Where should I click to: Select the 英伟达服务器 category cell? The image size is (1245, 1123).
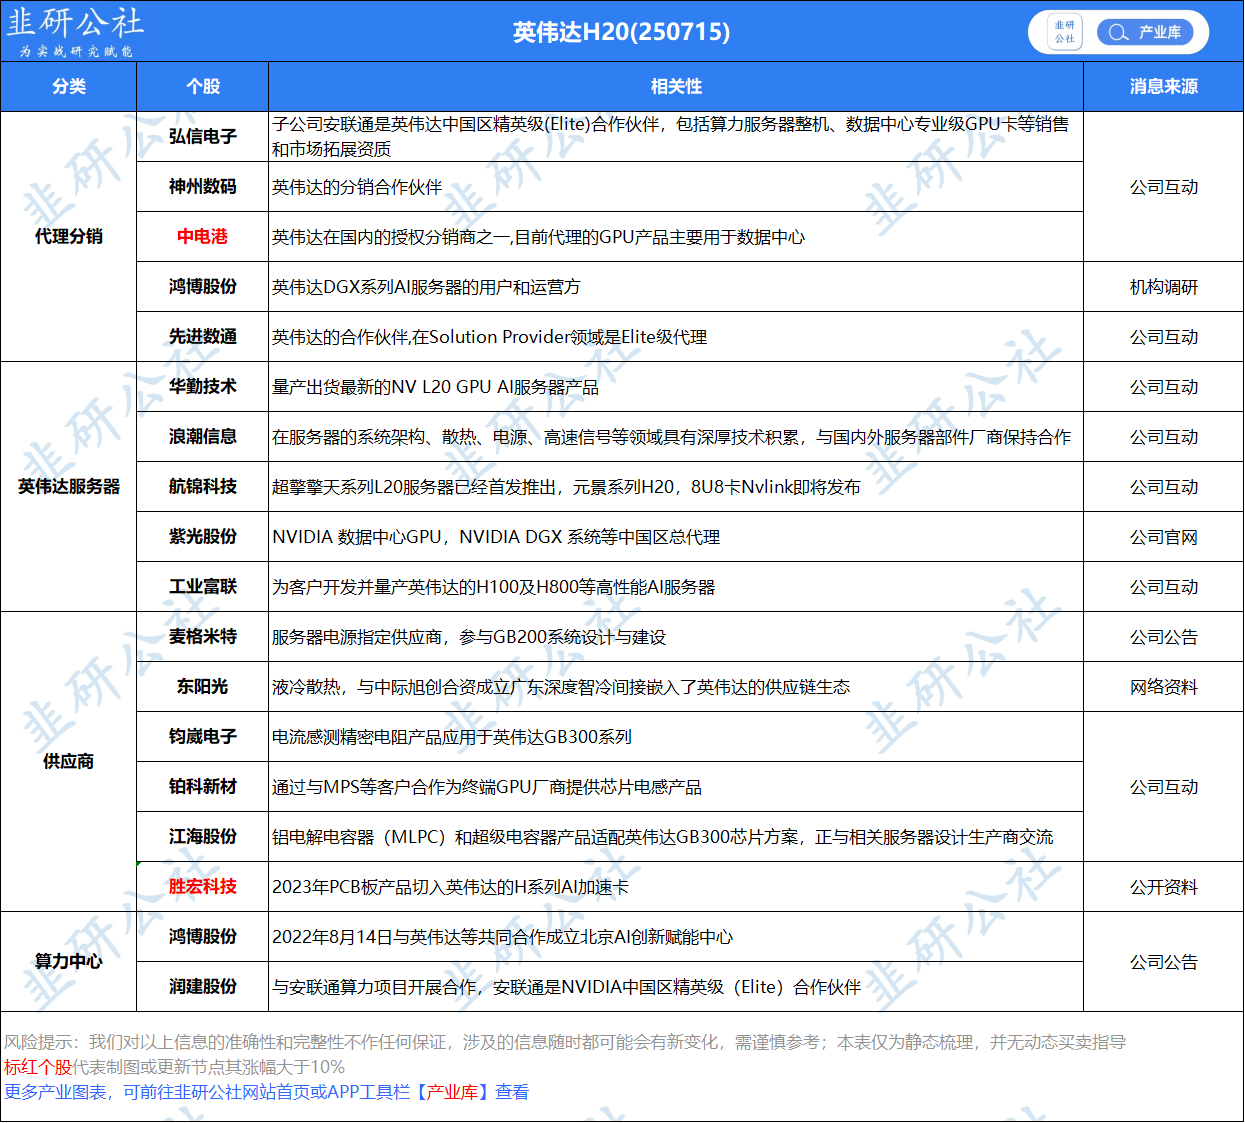68,487
